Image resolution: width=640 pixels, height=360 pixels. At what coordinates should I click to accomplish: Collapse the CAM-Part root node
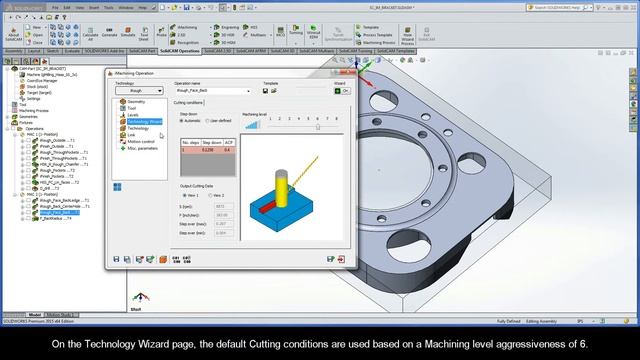pos(7,69)
